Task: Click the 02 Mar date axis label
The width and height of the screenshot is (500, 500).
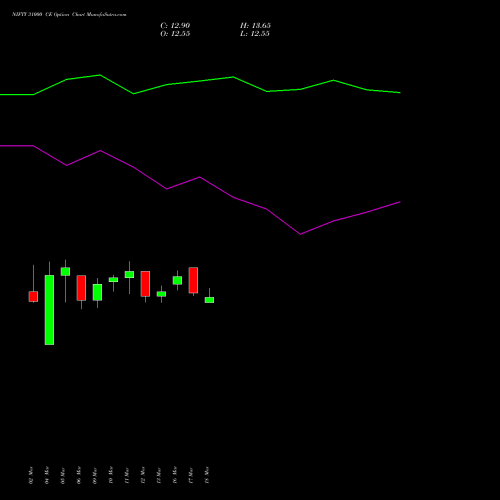Action: click(31, 475)
